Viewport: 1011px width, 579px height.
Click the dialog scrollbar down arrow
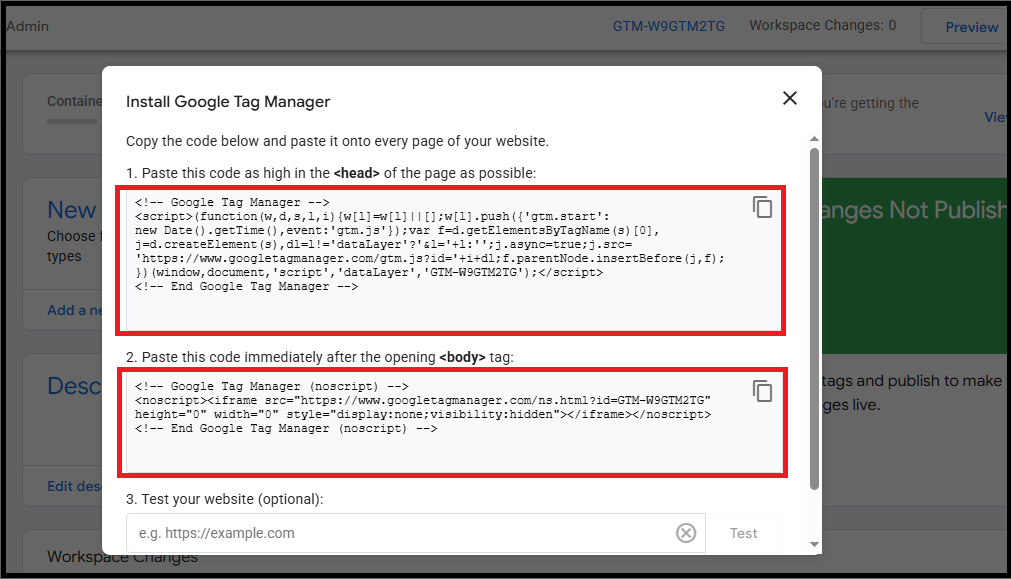click(814, 544)
